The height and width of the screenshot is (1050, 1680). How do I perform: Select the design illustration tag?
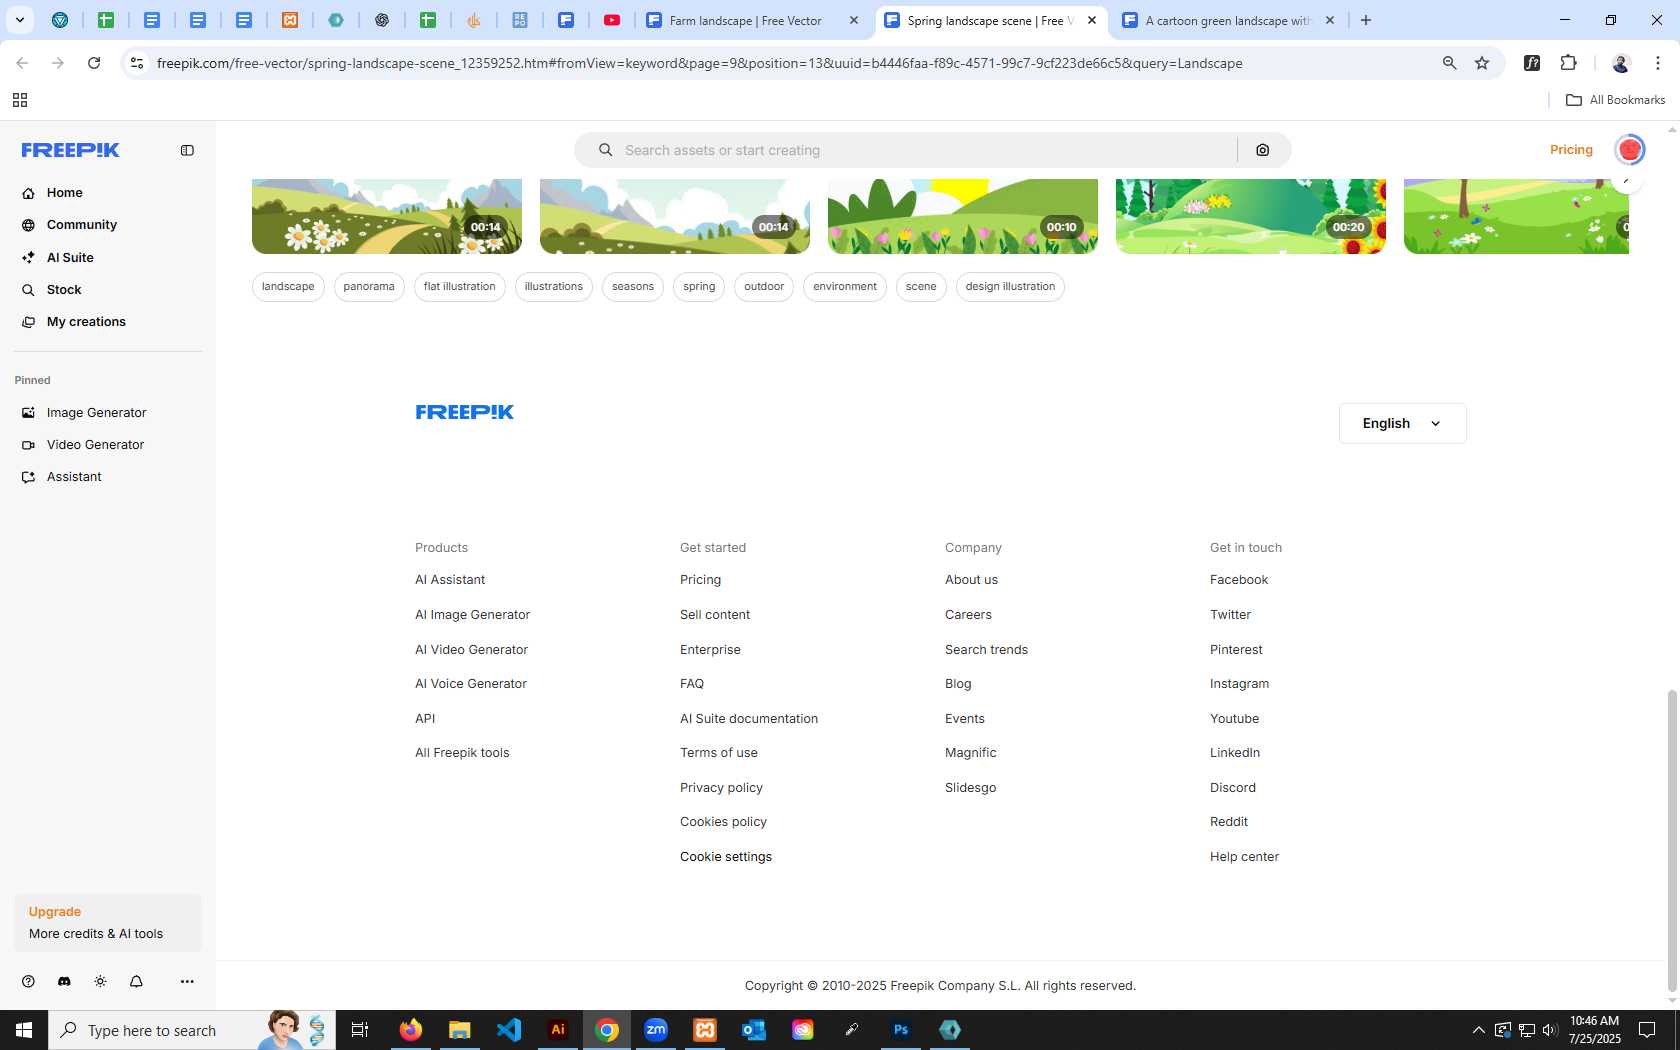tap(1010, 287)
